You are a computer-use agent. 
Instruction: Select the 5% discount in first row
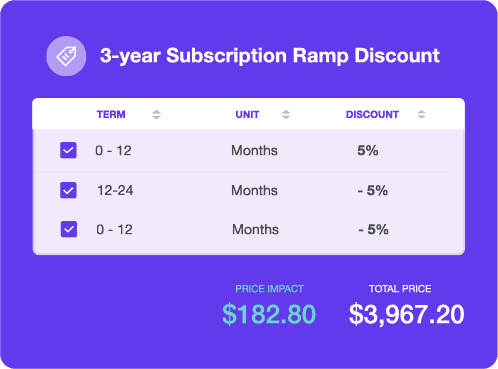click(368, 150)
